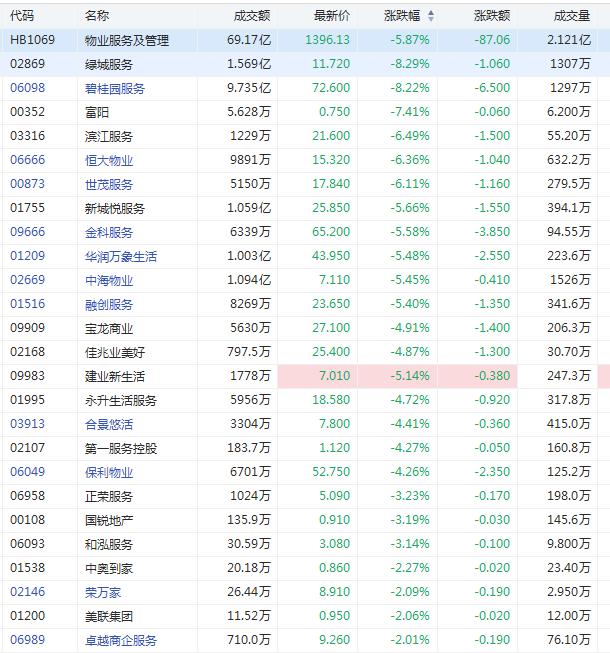Screen dimensions: 610x653
Task: Sort by the 涨跌额 column header
Action: [492, 16]
